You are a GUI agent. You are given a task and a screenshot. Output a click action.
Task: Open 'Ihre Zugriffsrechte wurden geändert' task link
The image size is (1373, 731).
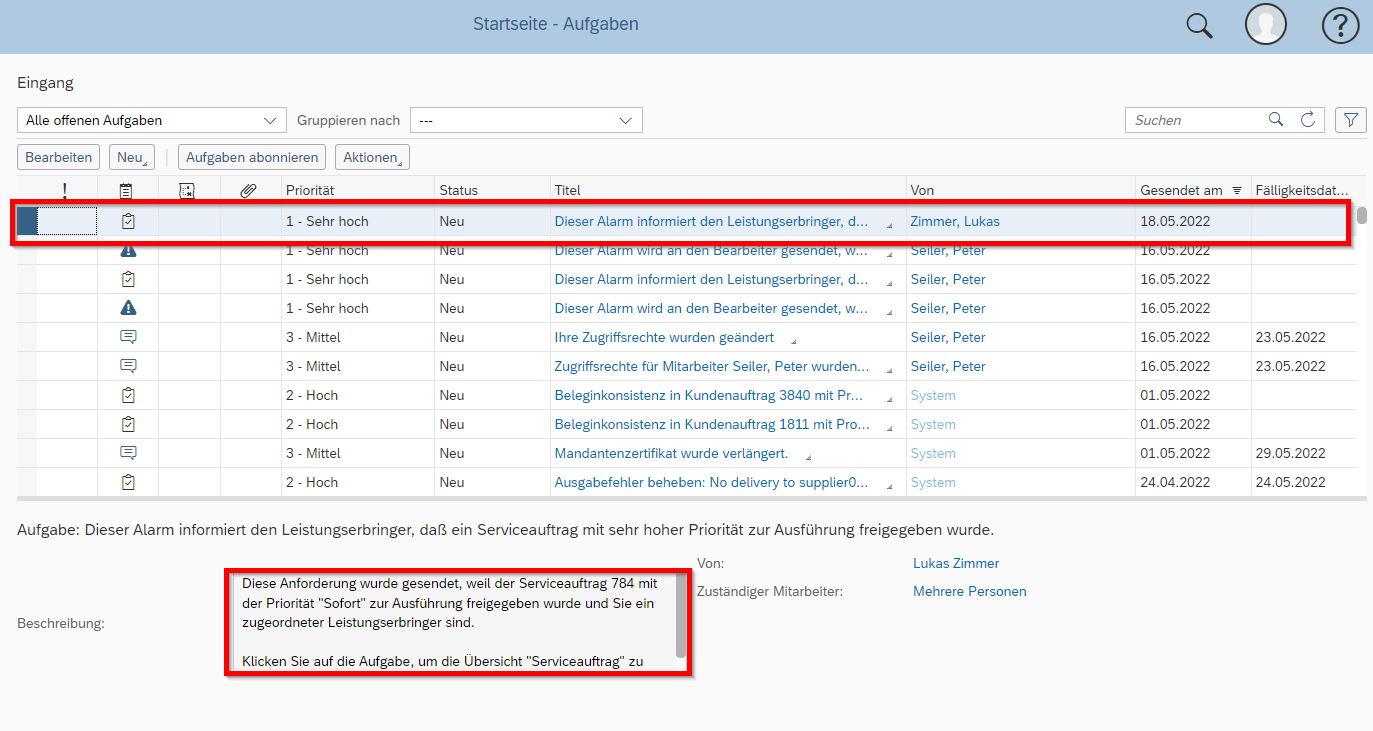(x=664, y=337)
